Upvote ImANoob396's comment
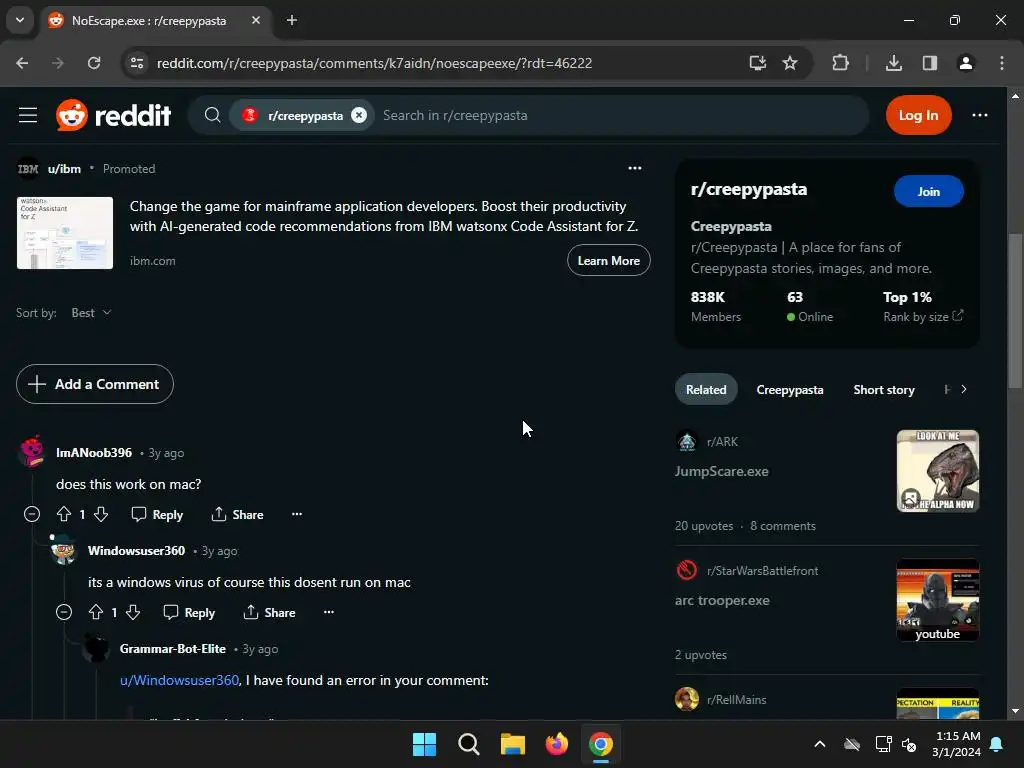Image resolution: width=1024 pixels, height=768 pixels. (x=64, y=515)
